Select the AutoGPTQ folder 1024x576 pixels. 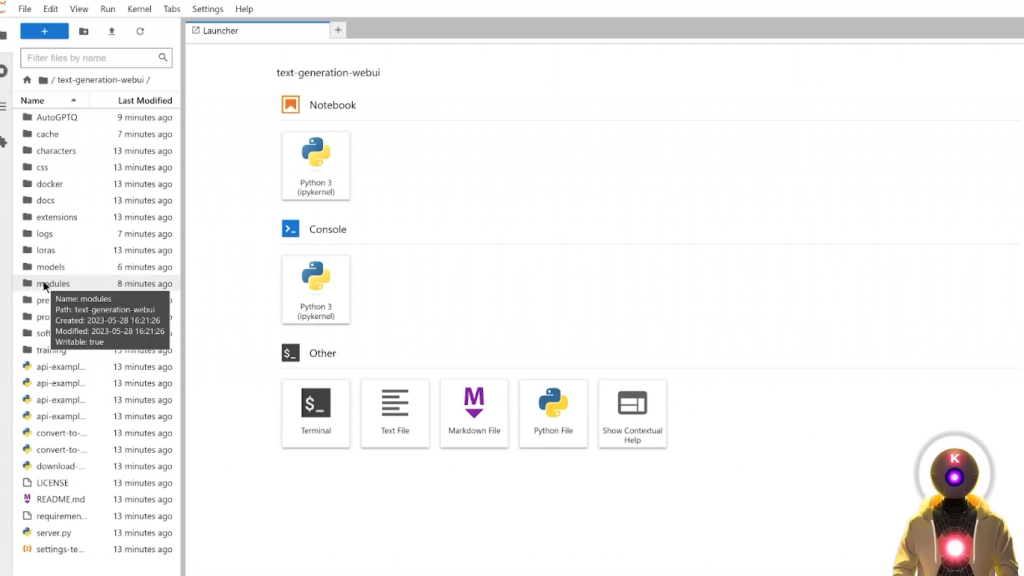click(95, 118)
